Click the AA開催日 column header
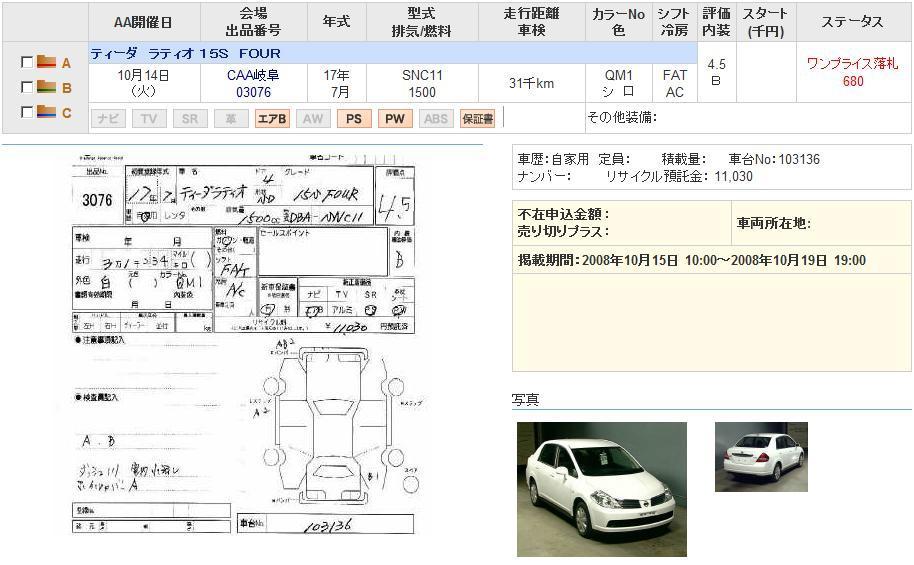Image resolution: width=914 pixels, height=565 pixels. [x=144, y=22]
